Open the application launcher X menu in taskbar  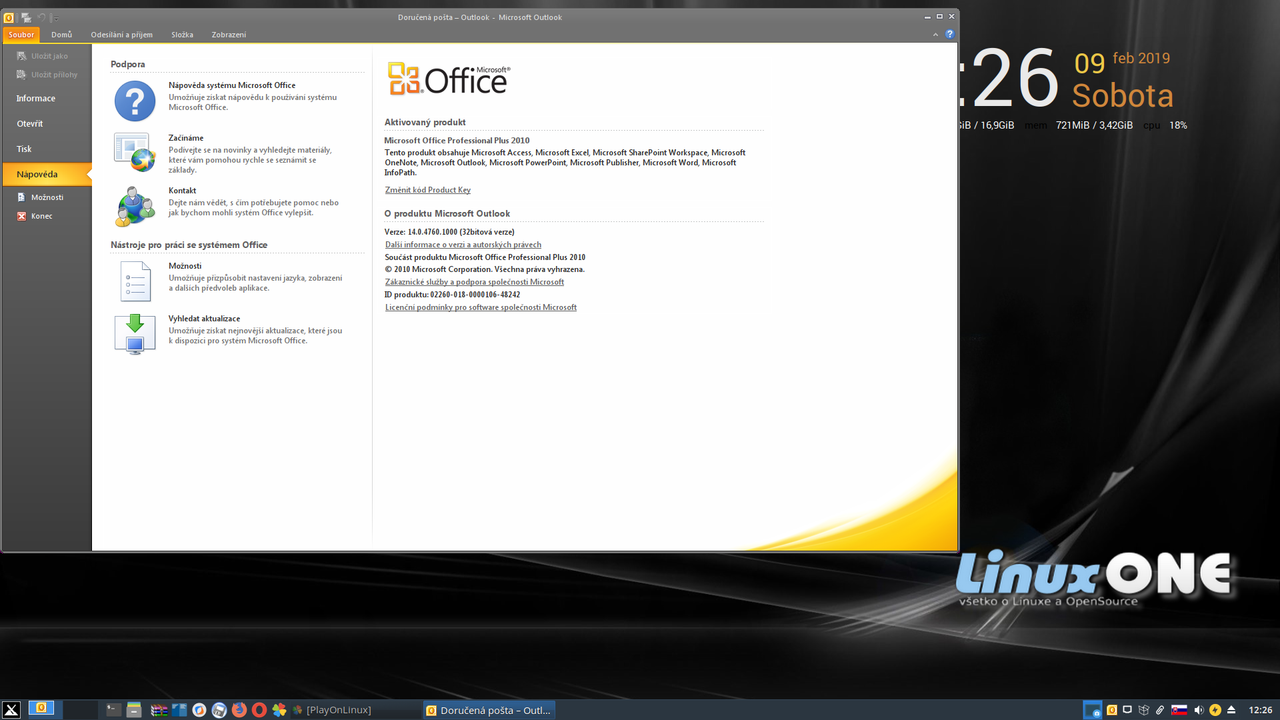[x=11, y=710]
